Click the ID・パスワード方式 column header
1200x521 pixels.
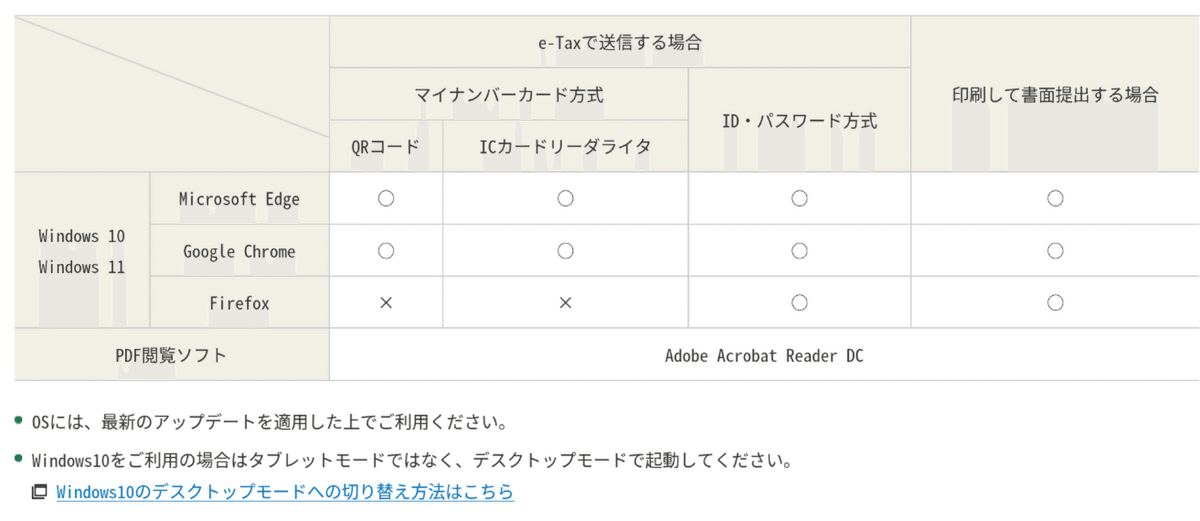coord(800,120)
